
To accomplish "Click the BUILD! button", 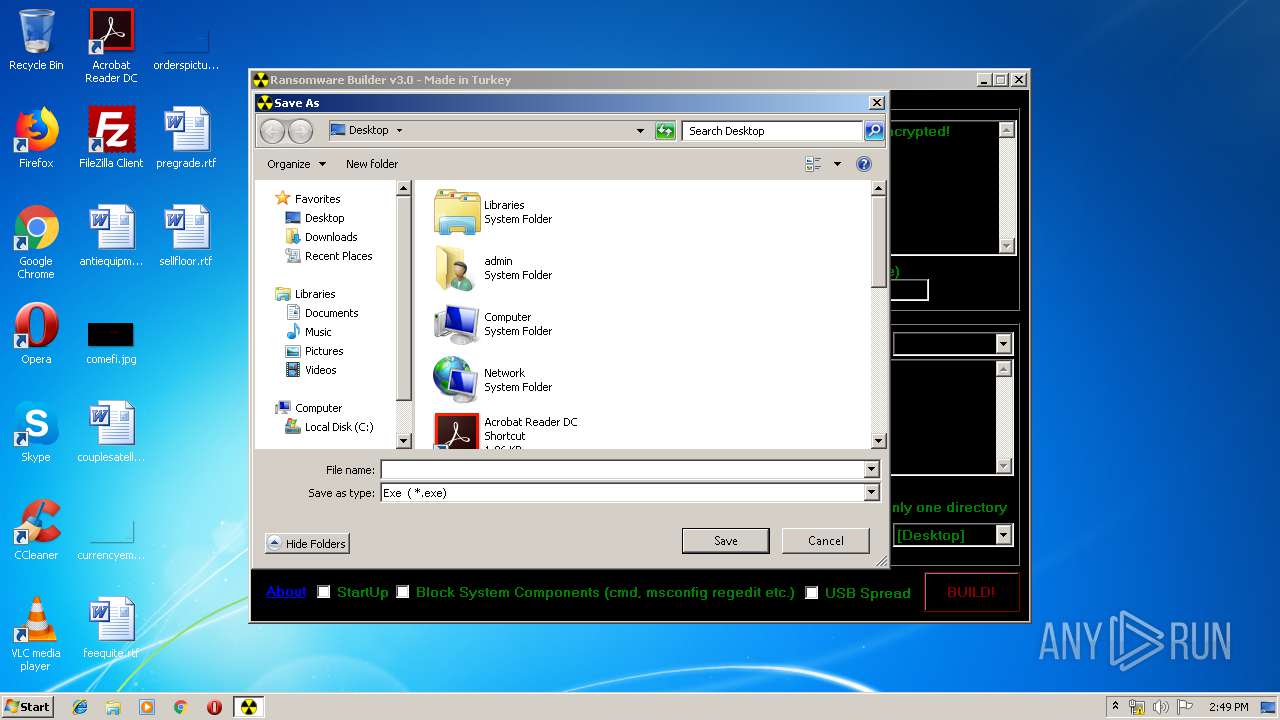I will 972,592.
